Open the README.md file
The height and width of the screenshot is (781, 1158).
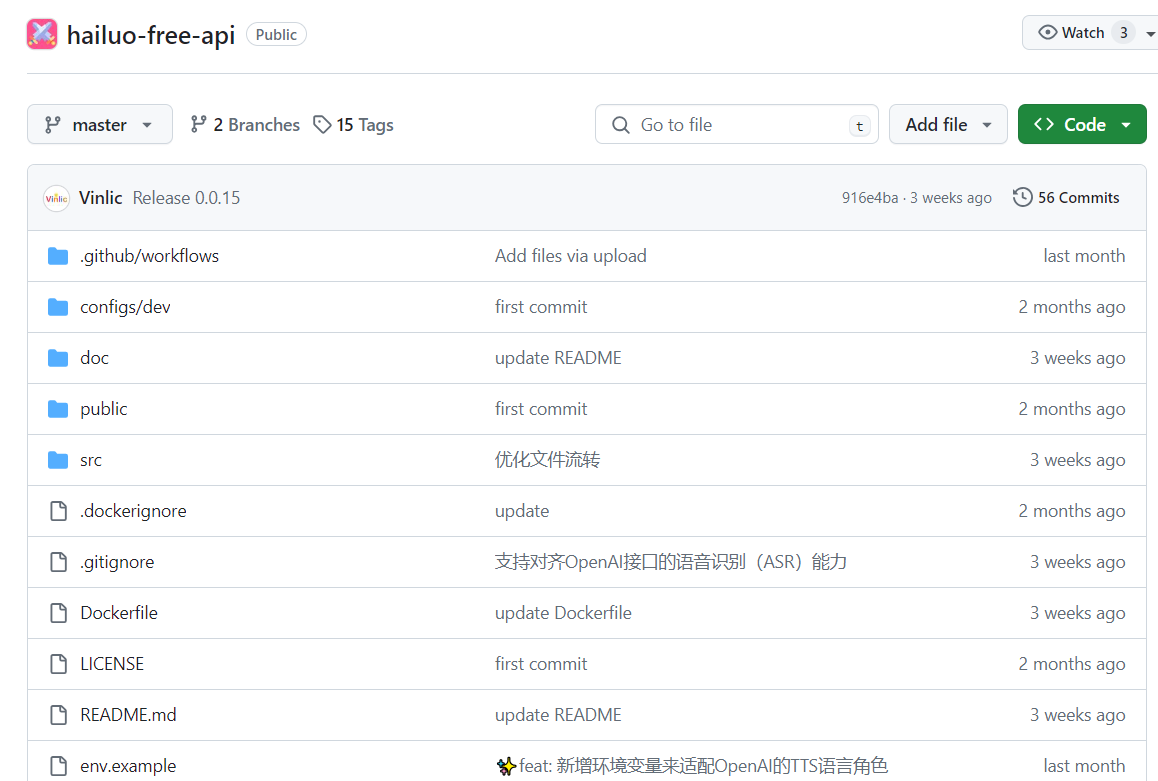click(128, 714)
